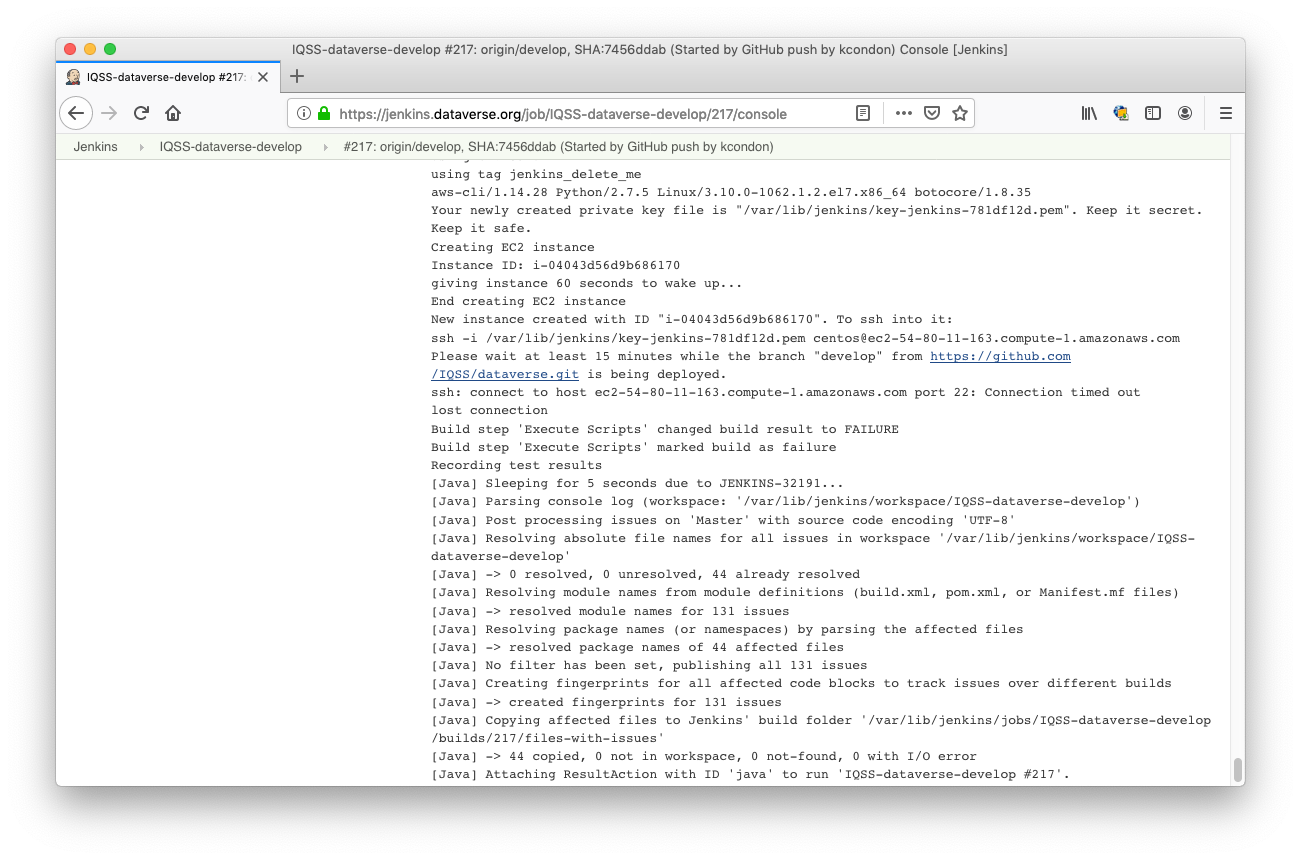Open a new browser tab
1301x860 pixels.
(x=296, y=75)
